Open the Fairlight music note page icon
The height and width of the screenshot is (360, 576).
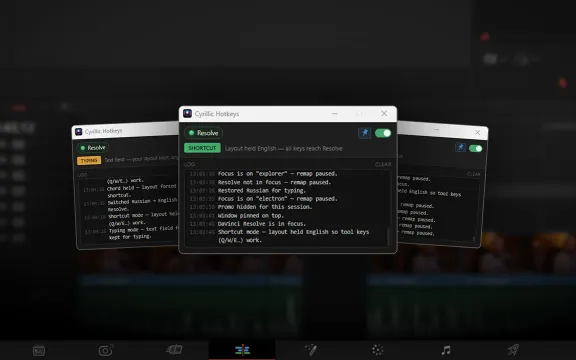pyautogui.click(x=446, y=350)
